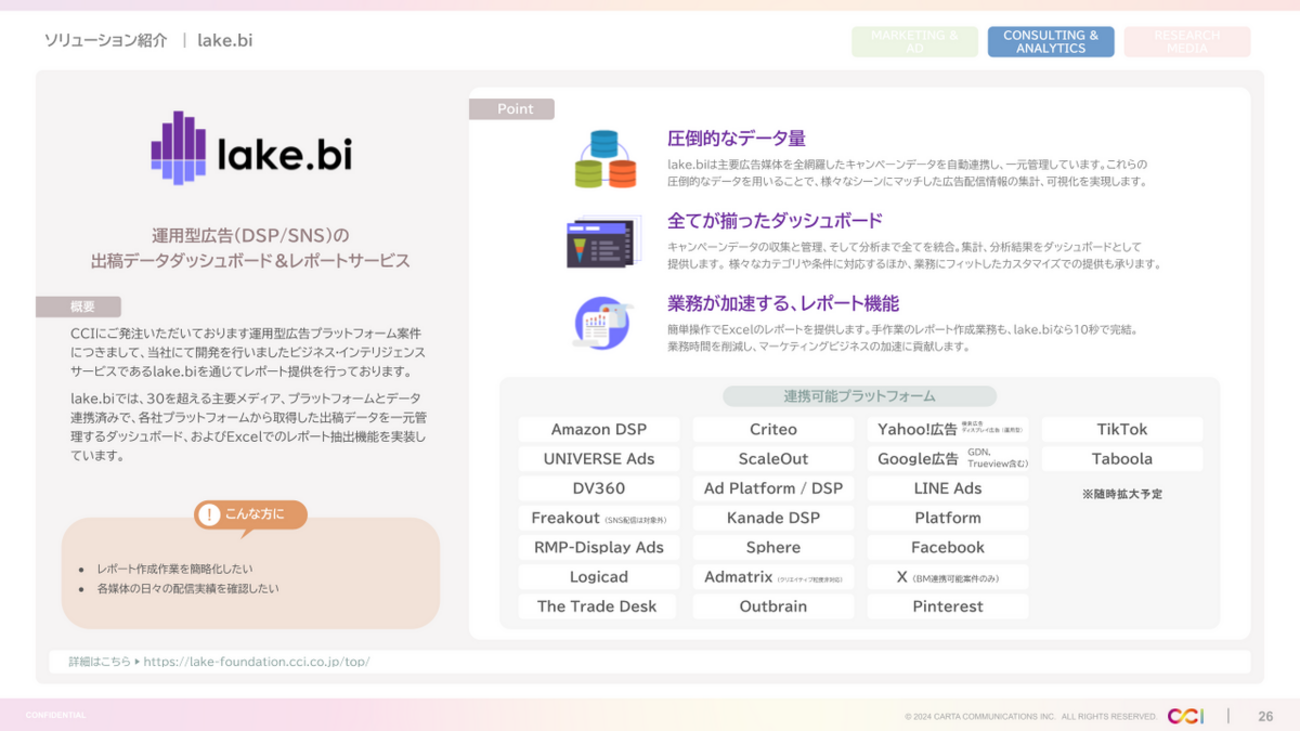Click the Pinterest platform box
The image size is (1300, 731).
(x=948, y=606)
